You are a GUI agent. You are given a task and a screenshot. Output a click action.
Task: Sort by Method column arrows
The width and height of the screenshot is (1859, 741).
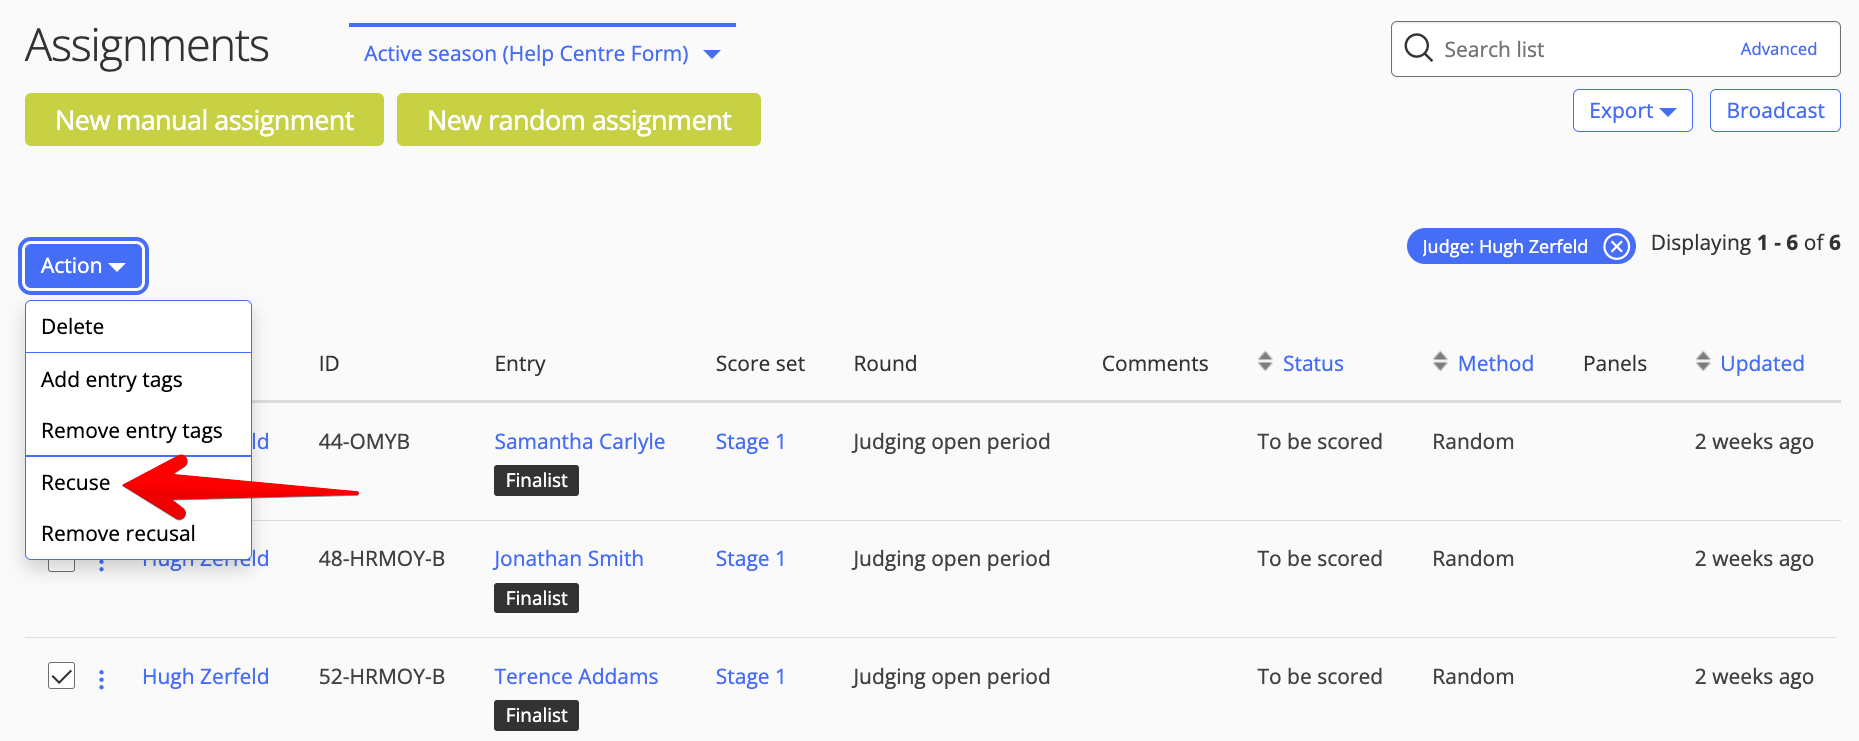1440,362
